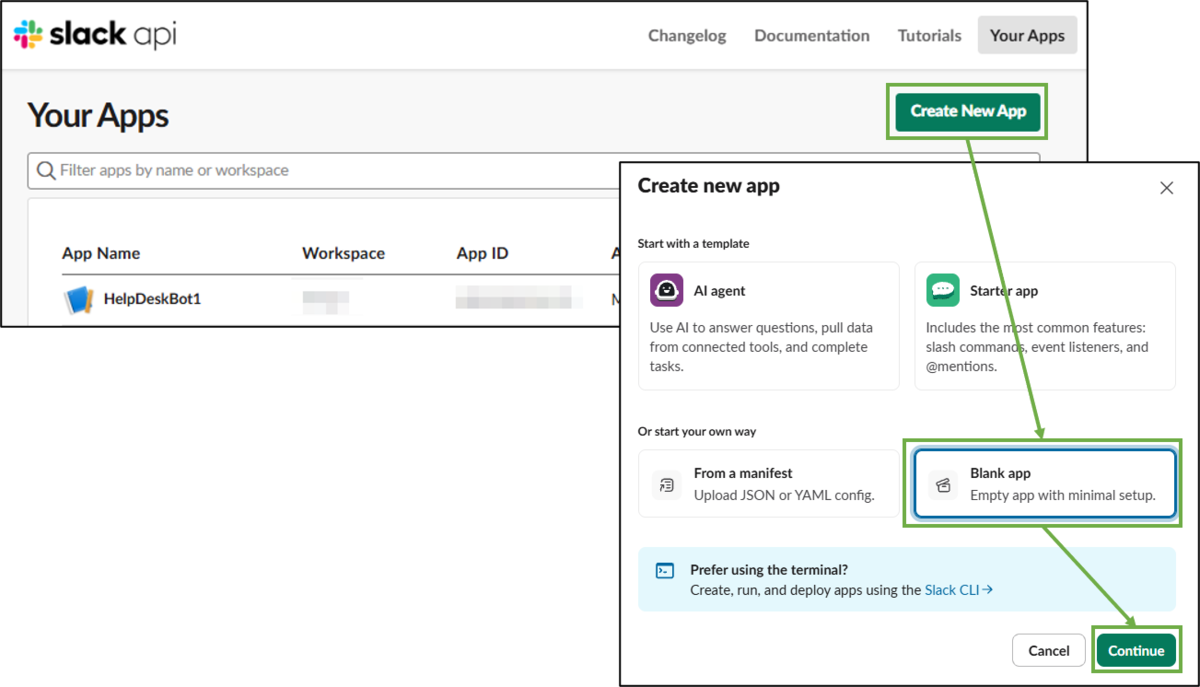Click the Your Apps page heading
Image resolution: width=1200 pixels, height=687 pixels.
(x=98, y=116)
